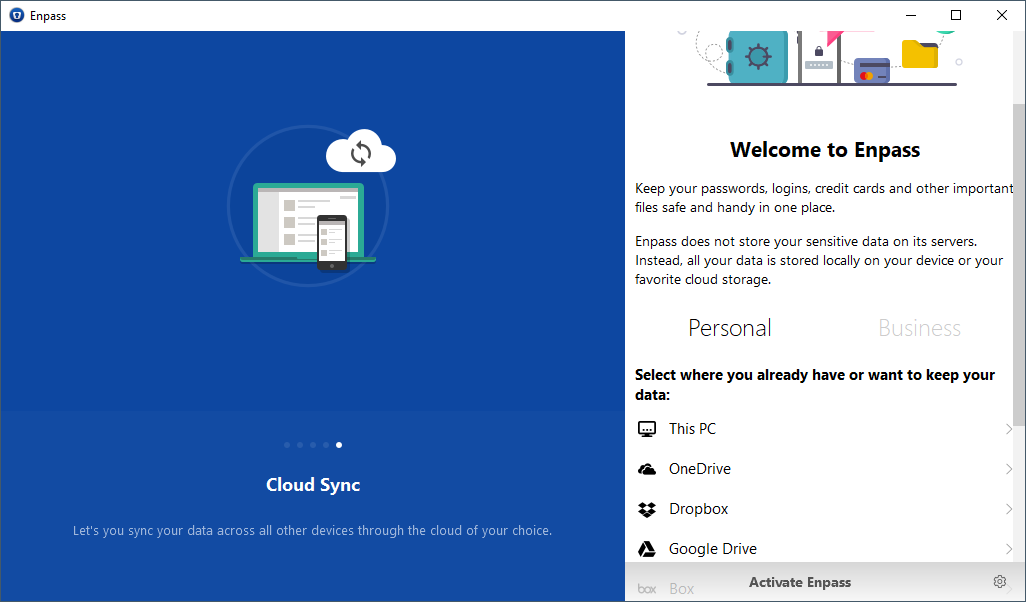
Task: Switch to the Personal tab
Action: [x=730, y=328]
